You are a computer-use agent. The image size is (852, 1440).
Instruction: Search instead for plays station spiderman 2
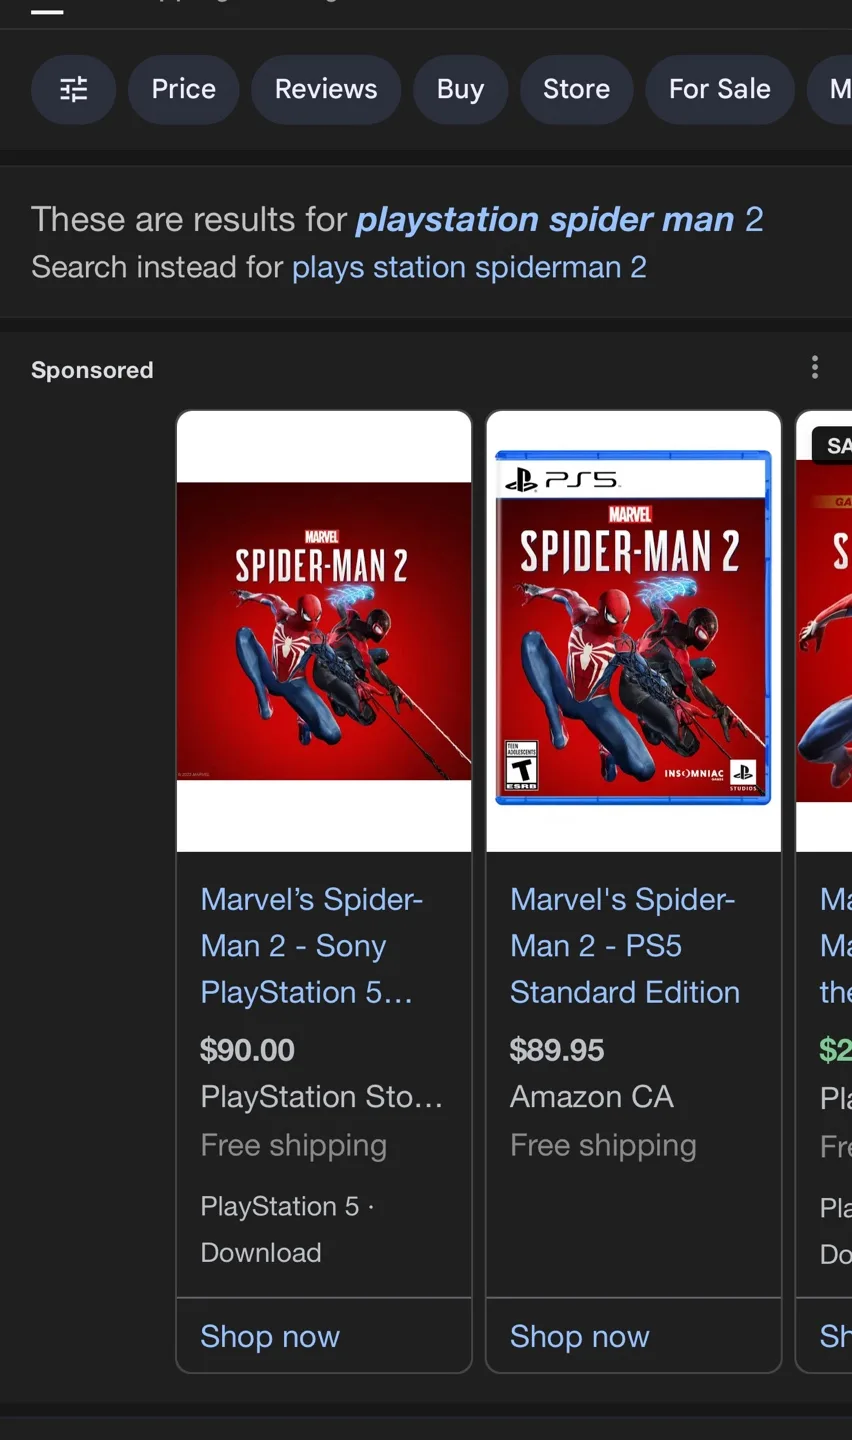(469, 267)
